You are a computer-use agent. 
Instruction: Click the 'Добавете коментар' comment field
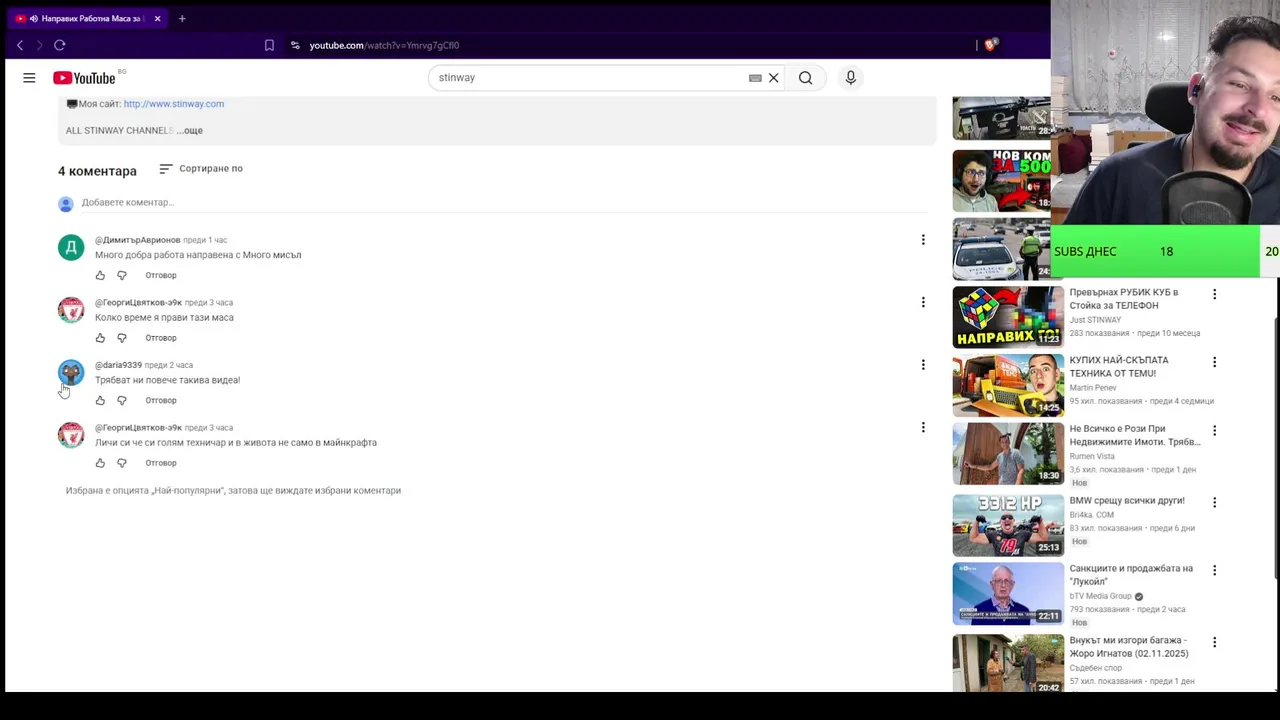pos(505,202)
